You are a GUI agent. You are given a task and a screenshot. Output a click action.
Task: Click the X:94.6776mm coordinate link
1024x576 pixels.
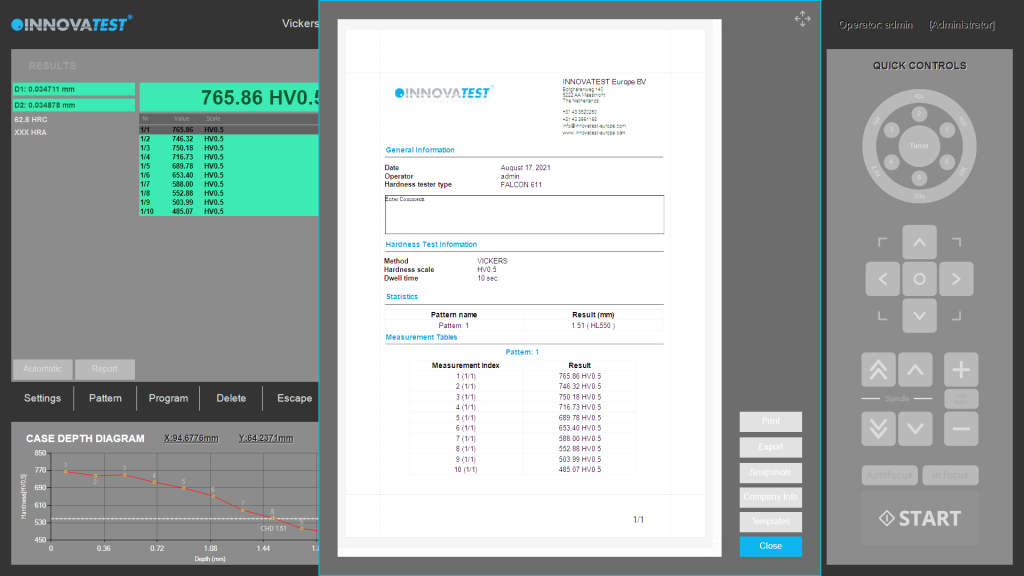click(x=191, y=438)
